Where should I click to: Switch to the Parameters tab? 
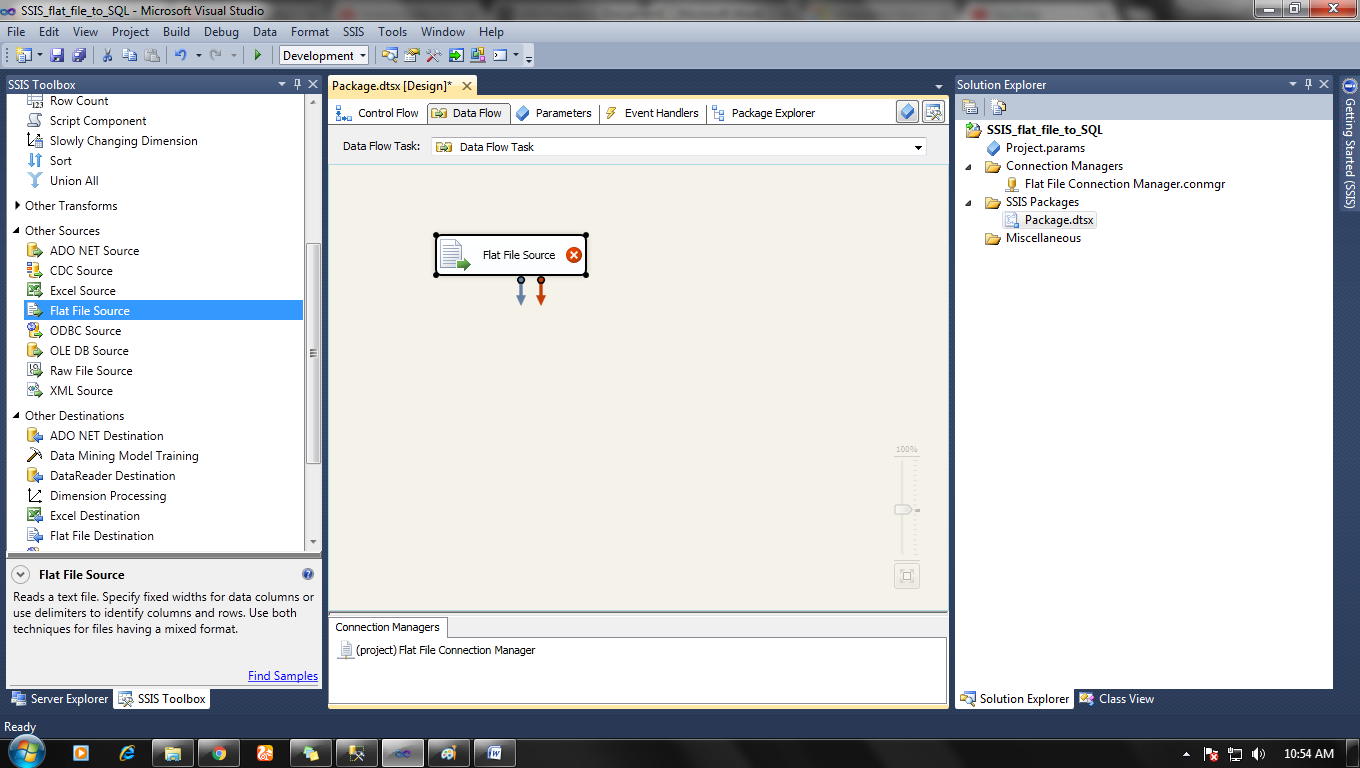pos(554,113)
